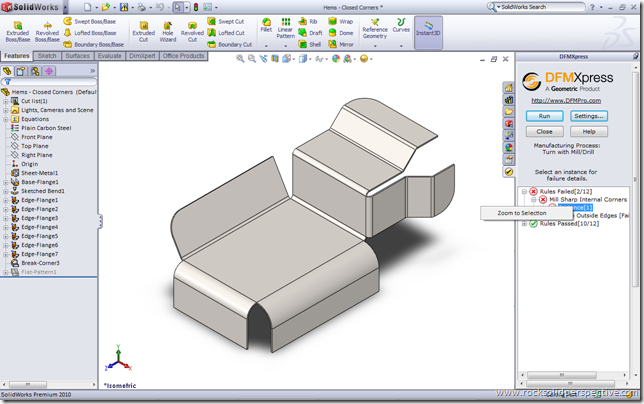
Task: Open DimXpertManager tab icon
Action: click(x=49, y=71)
